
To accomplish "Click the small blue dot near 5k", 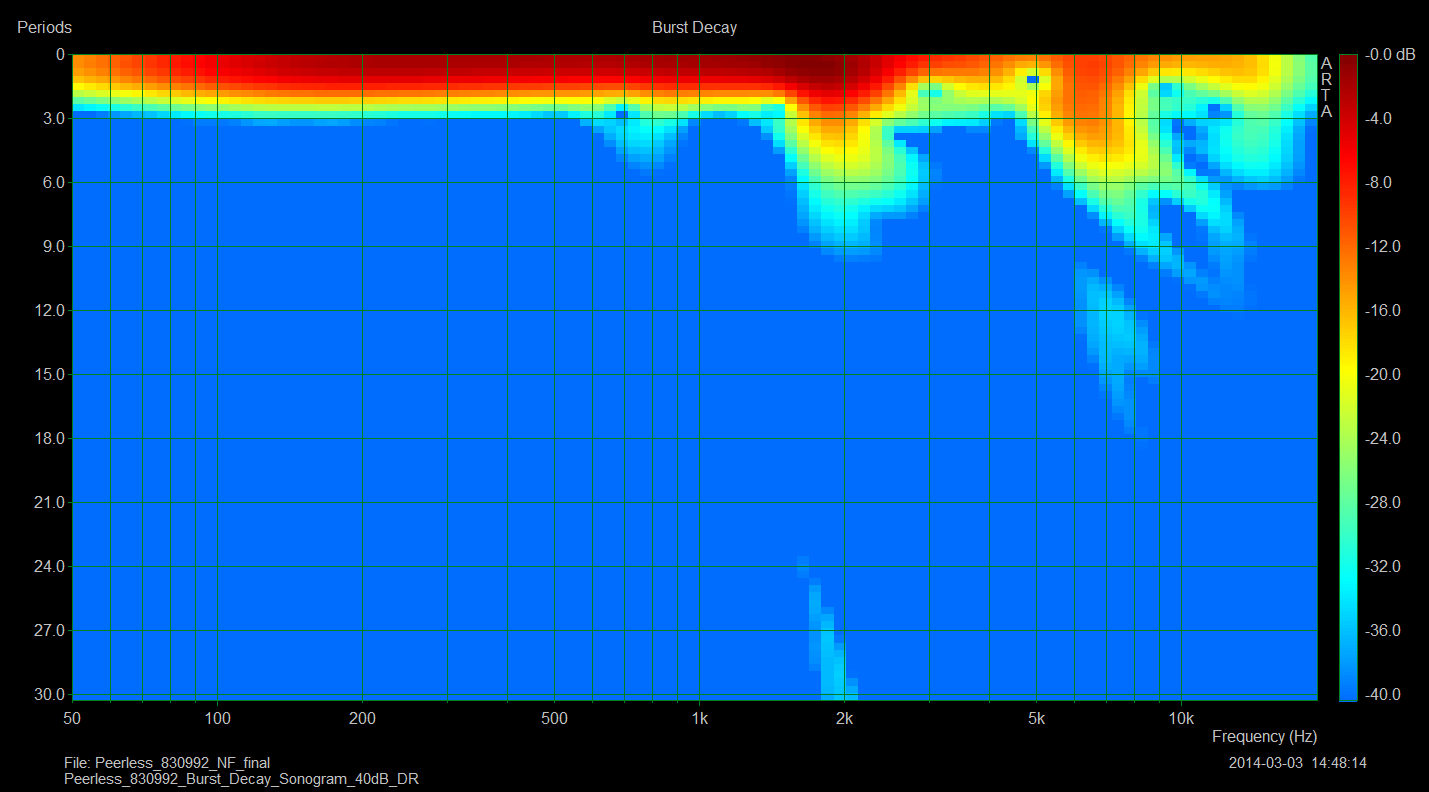I will pyautogui.click(x=1033, y=79).
